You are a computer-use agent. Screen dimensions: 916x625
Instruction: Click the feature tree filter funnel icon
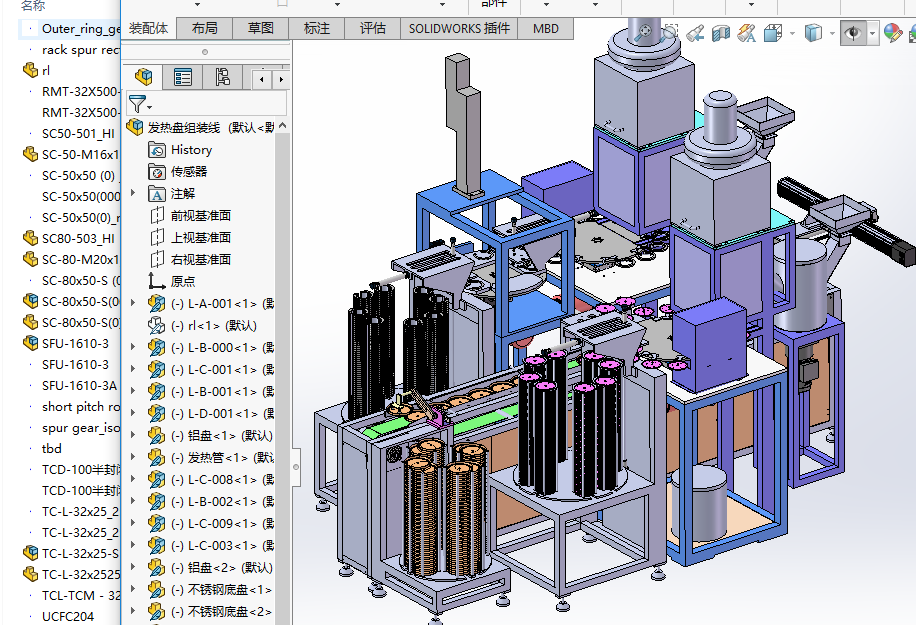(137, 103)
